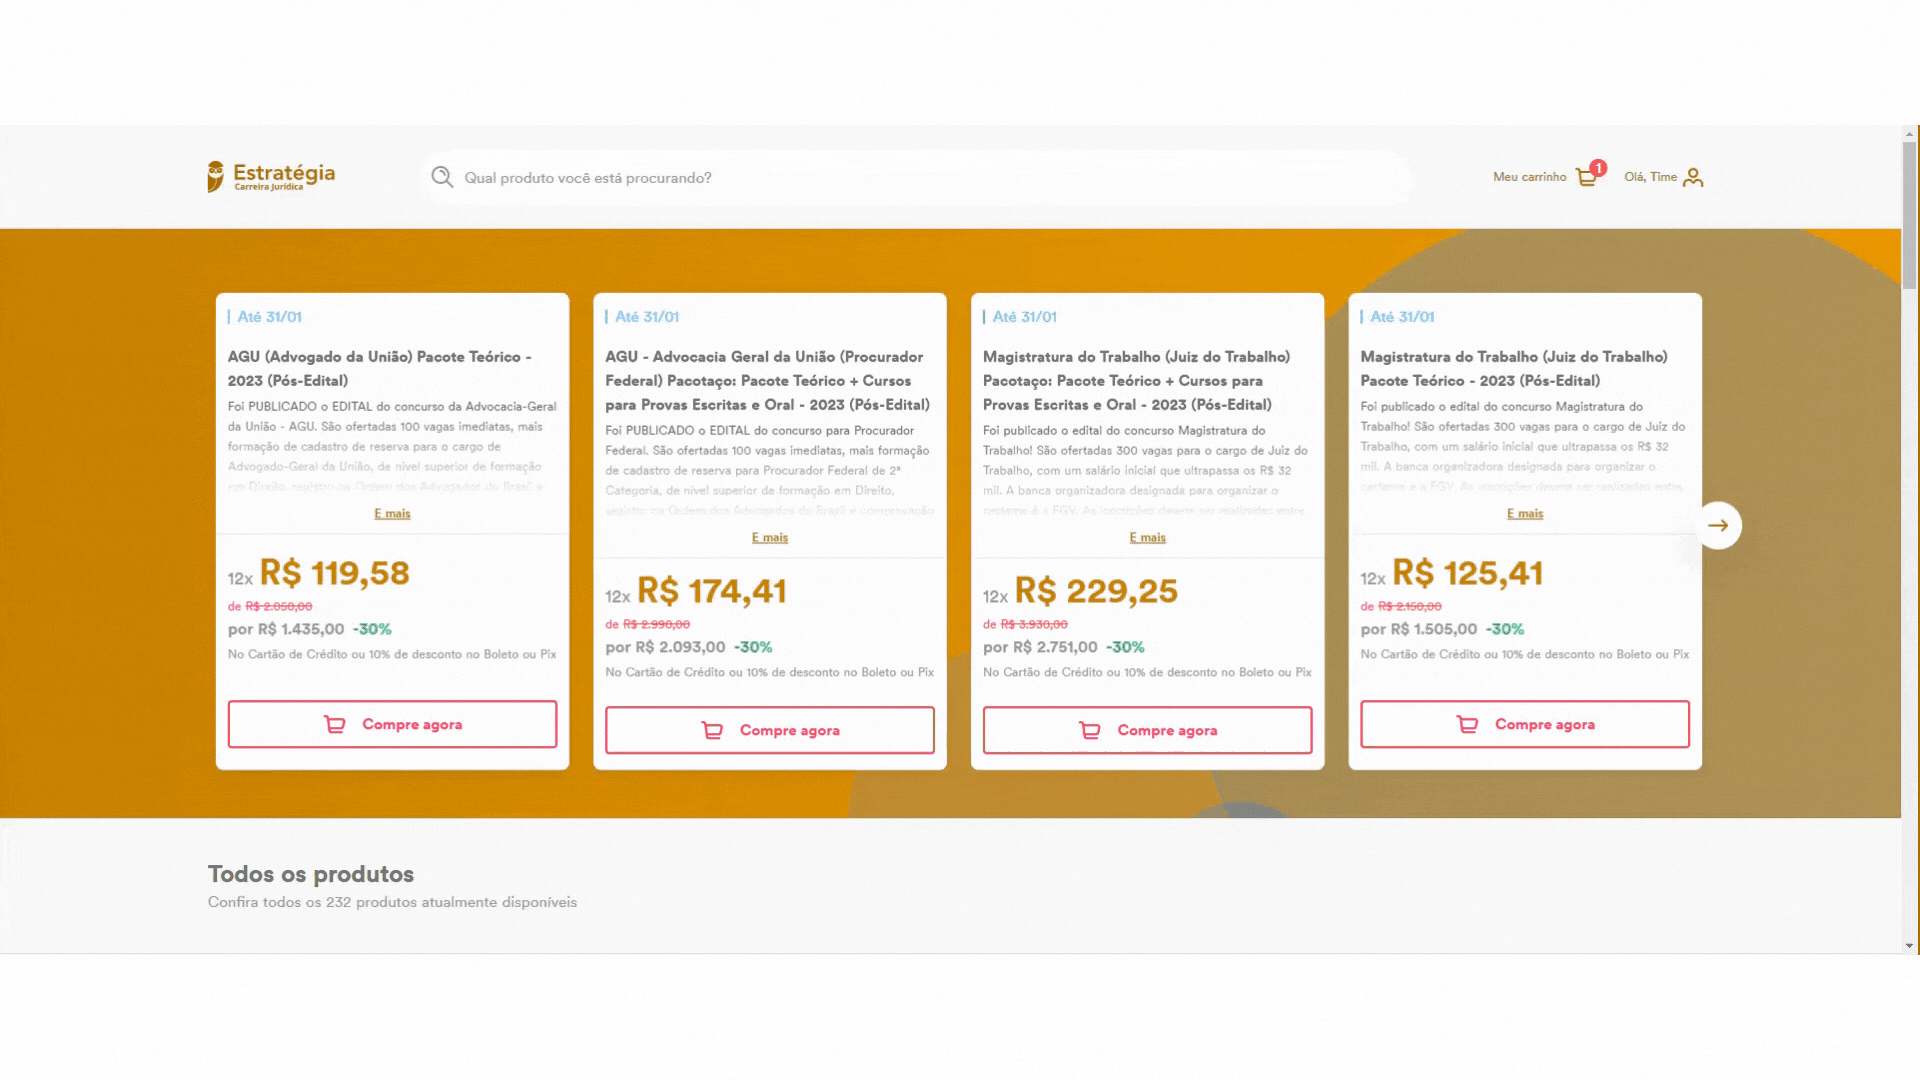Click the scrollbar down arrow
This screenshot has width=1920, height=1080.
point(1910,945)
